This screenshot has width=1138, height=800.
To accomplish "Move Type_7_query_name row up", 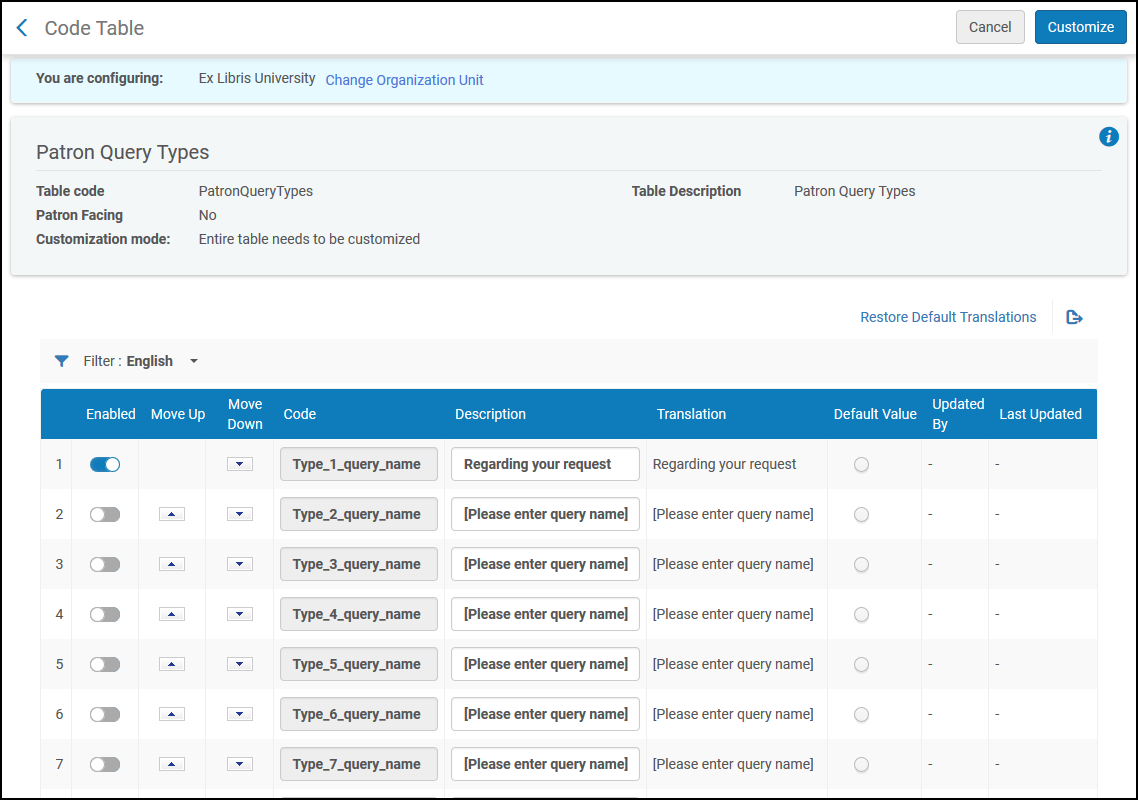I will click(x=172, y=764).
